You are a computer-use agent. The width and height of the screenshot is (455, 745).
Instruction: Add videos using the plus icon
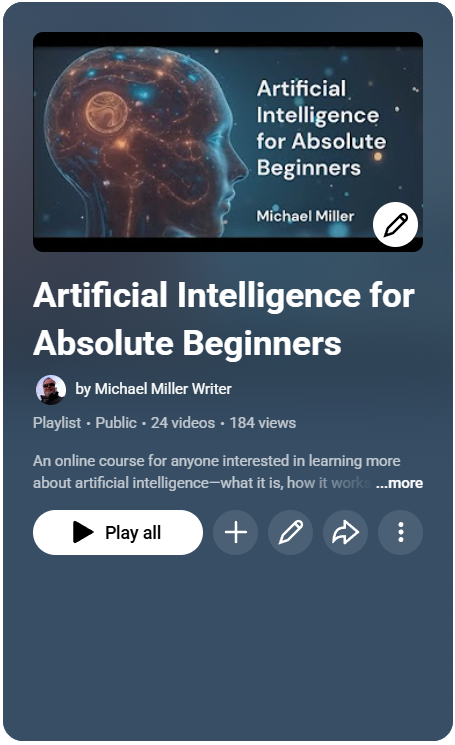pyautogui.click(x=236, y=532)
